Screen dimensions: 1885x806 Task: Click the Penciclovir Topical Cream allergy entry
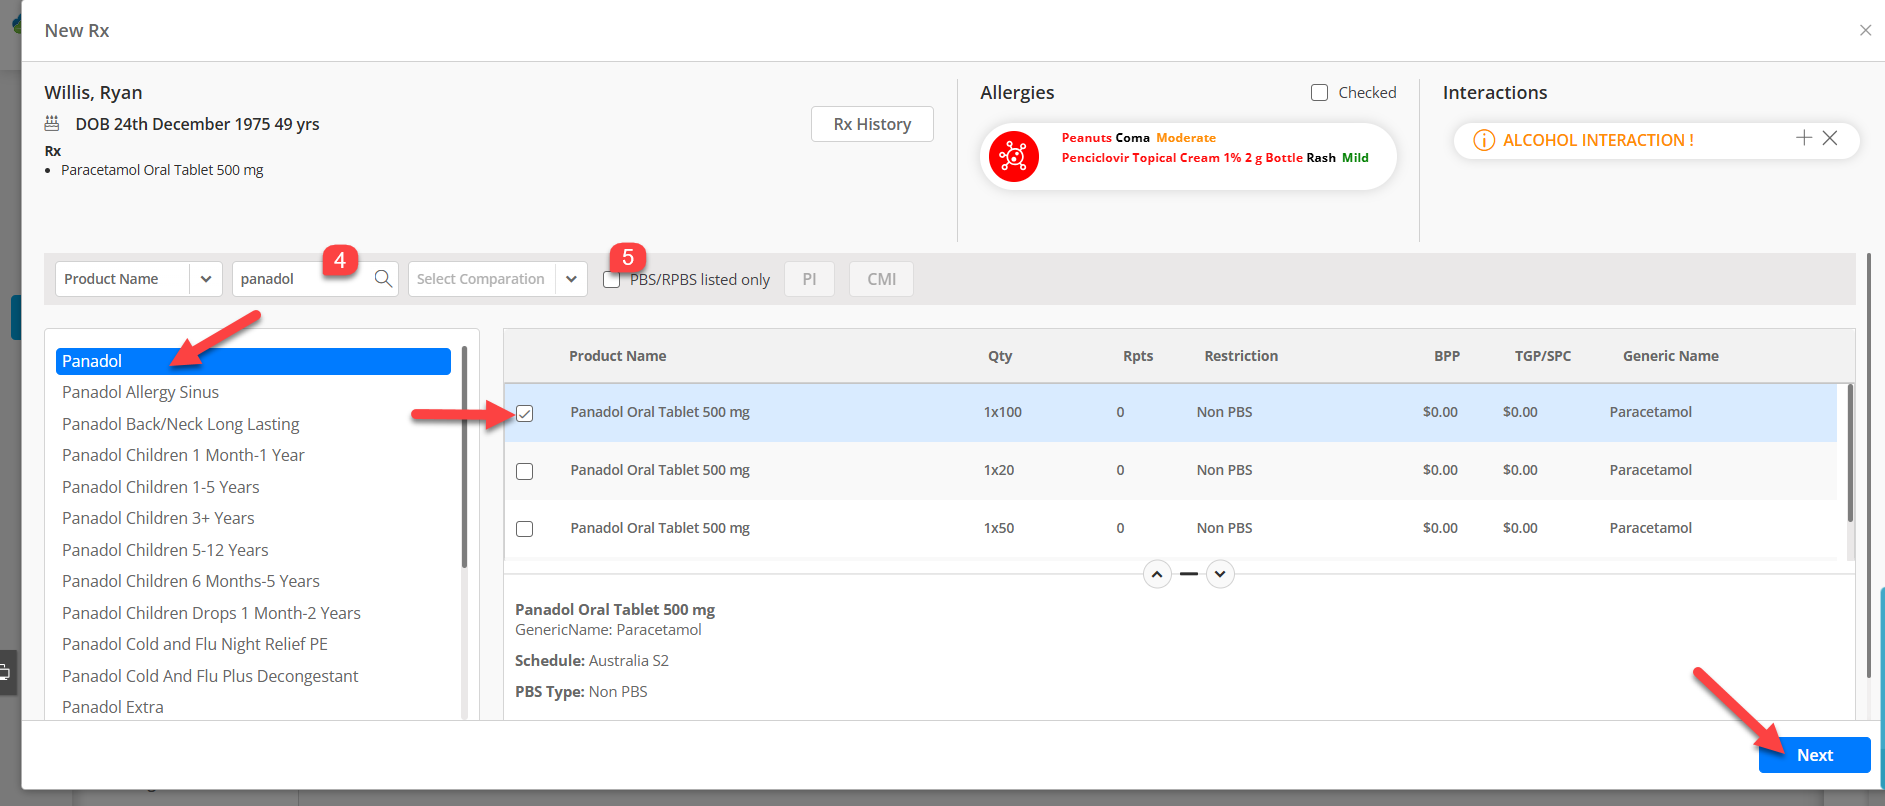1215,158
